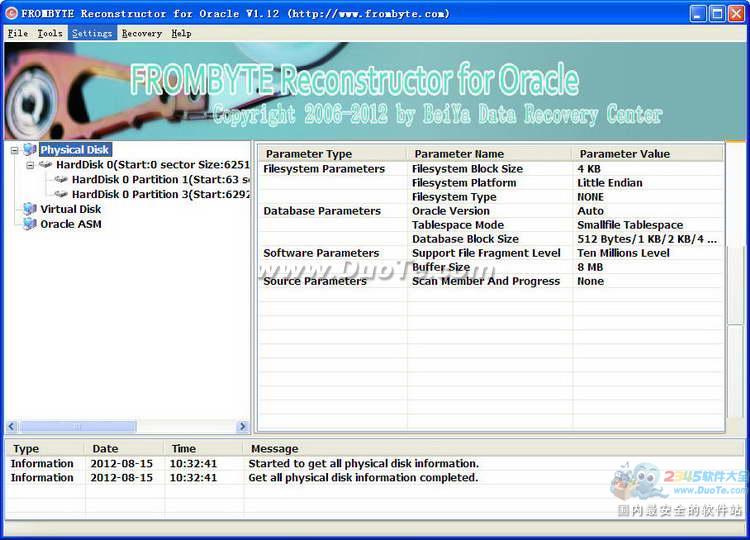Click the application icon in title bar

click(x=11, y=13)
